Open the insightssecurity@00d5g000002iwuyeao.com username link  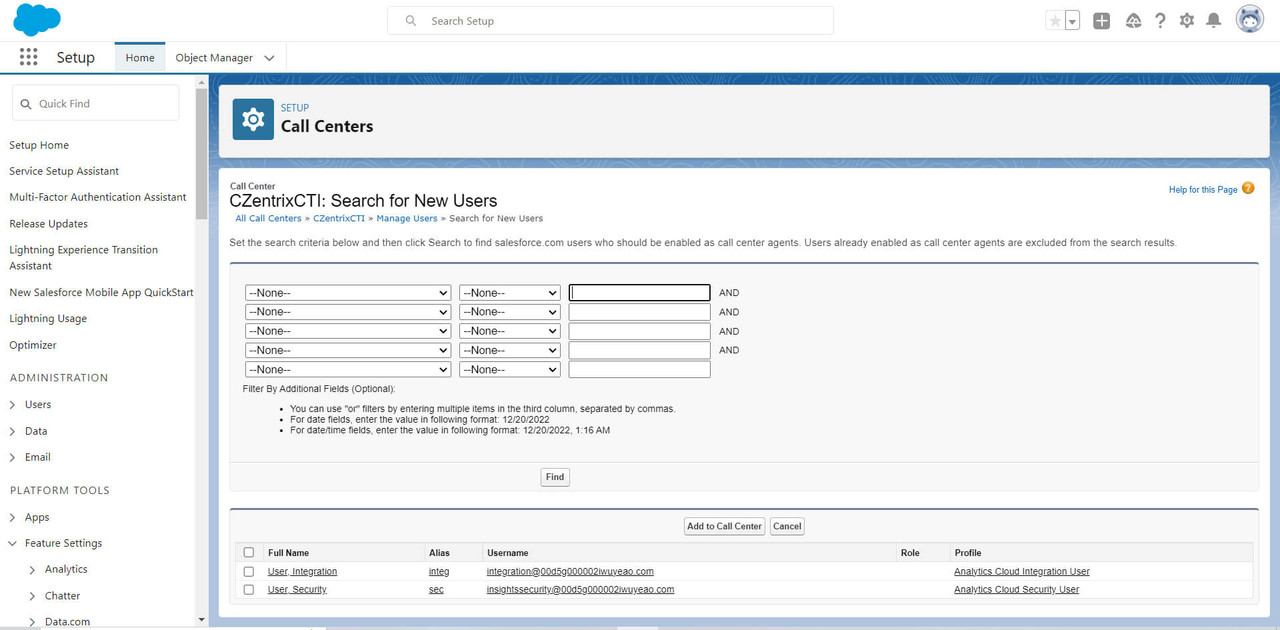click(580, 590)
